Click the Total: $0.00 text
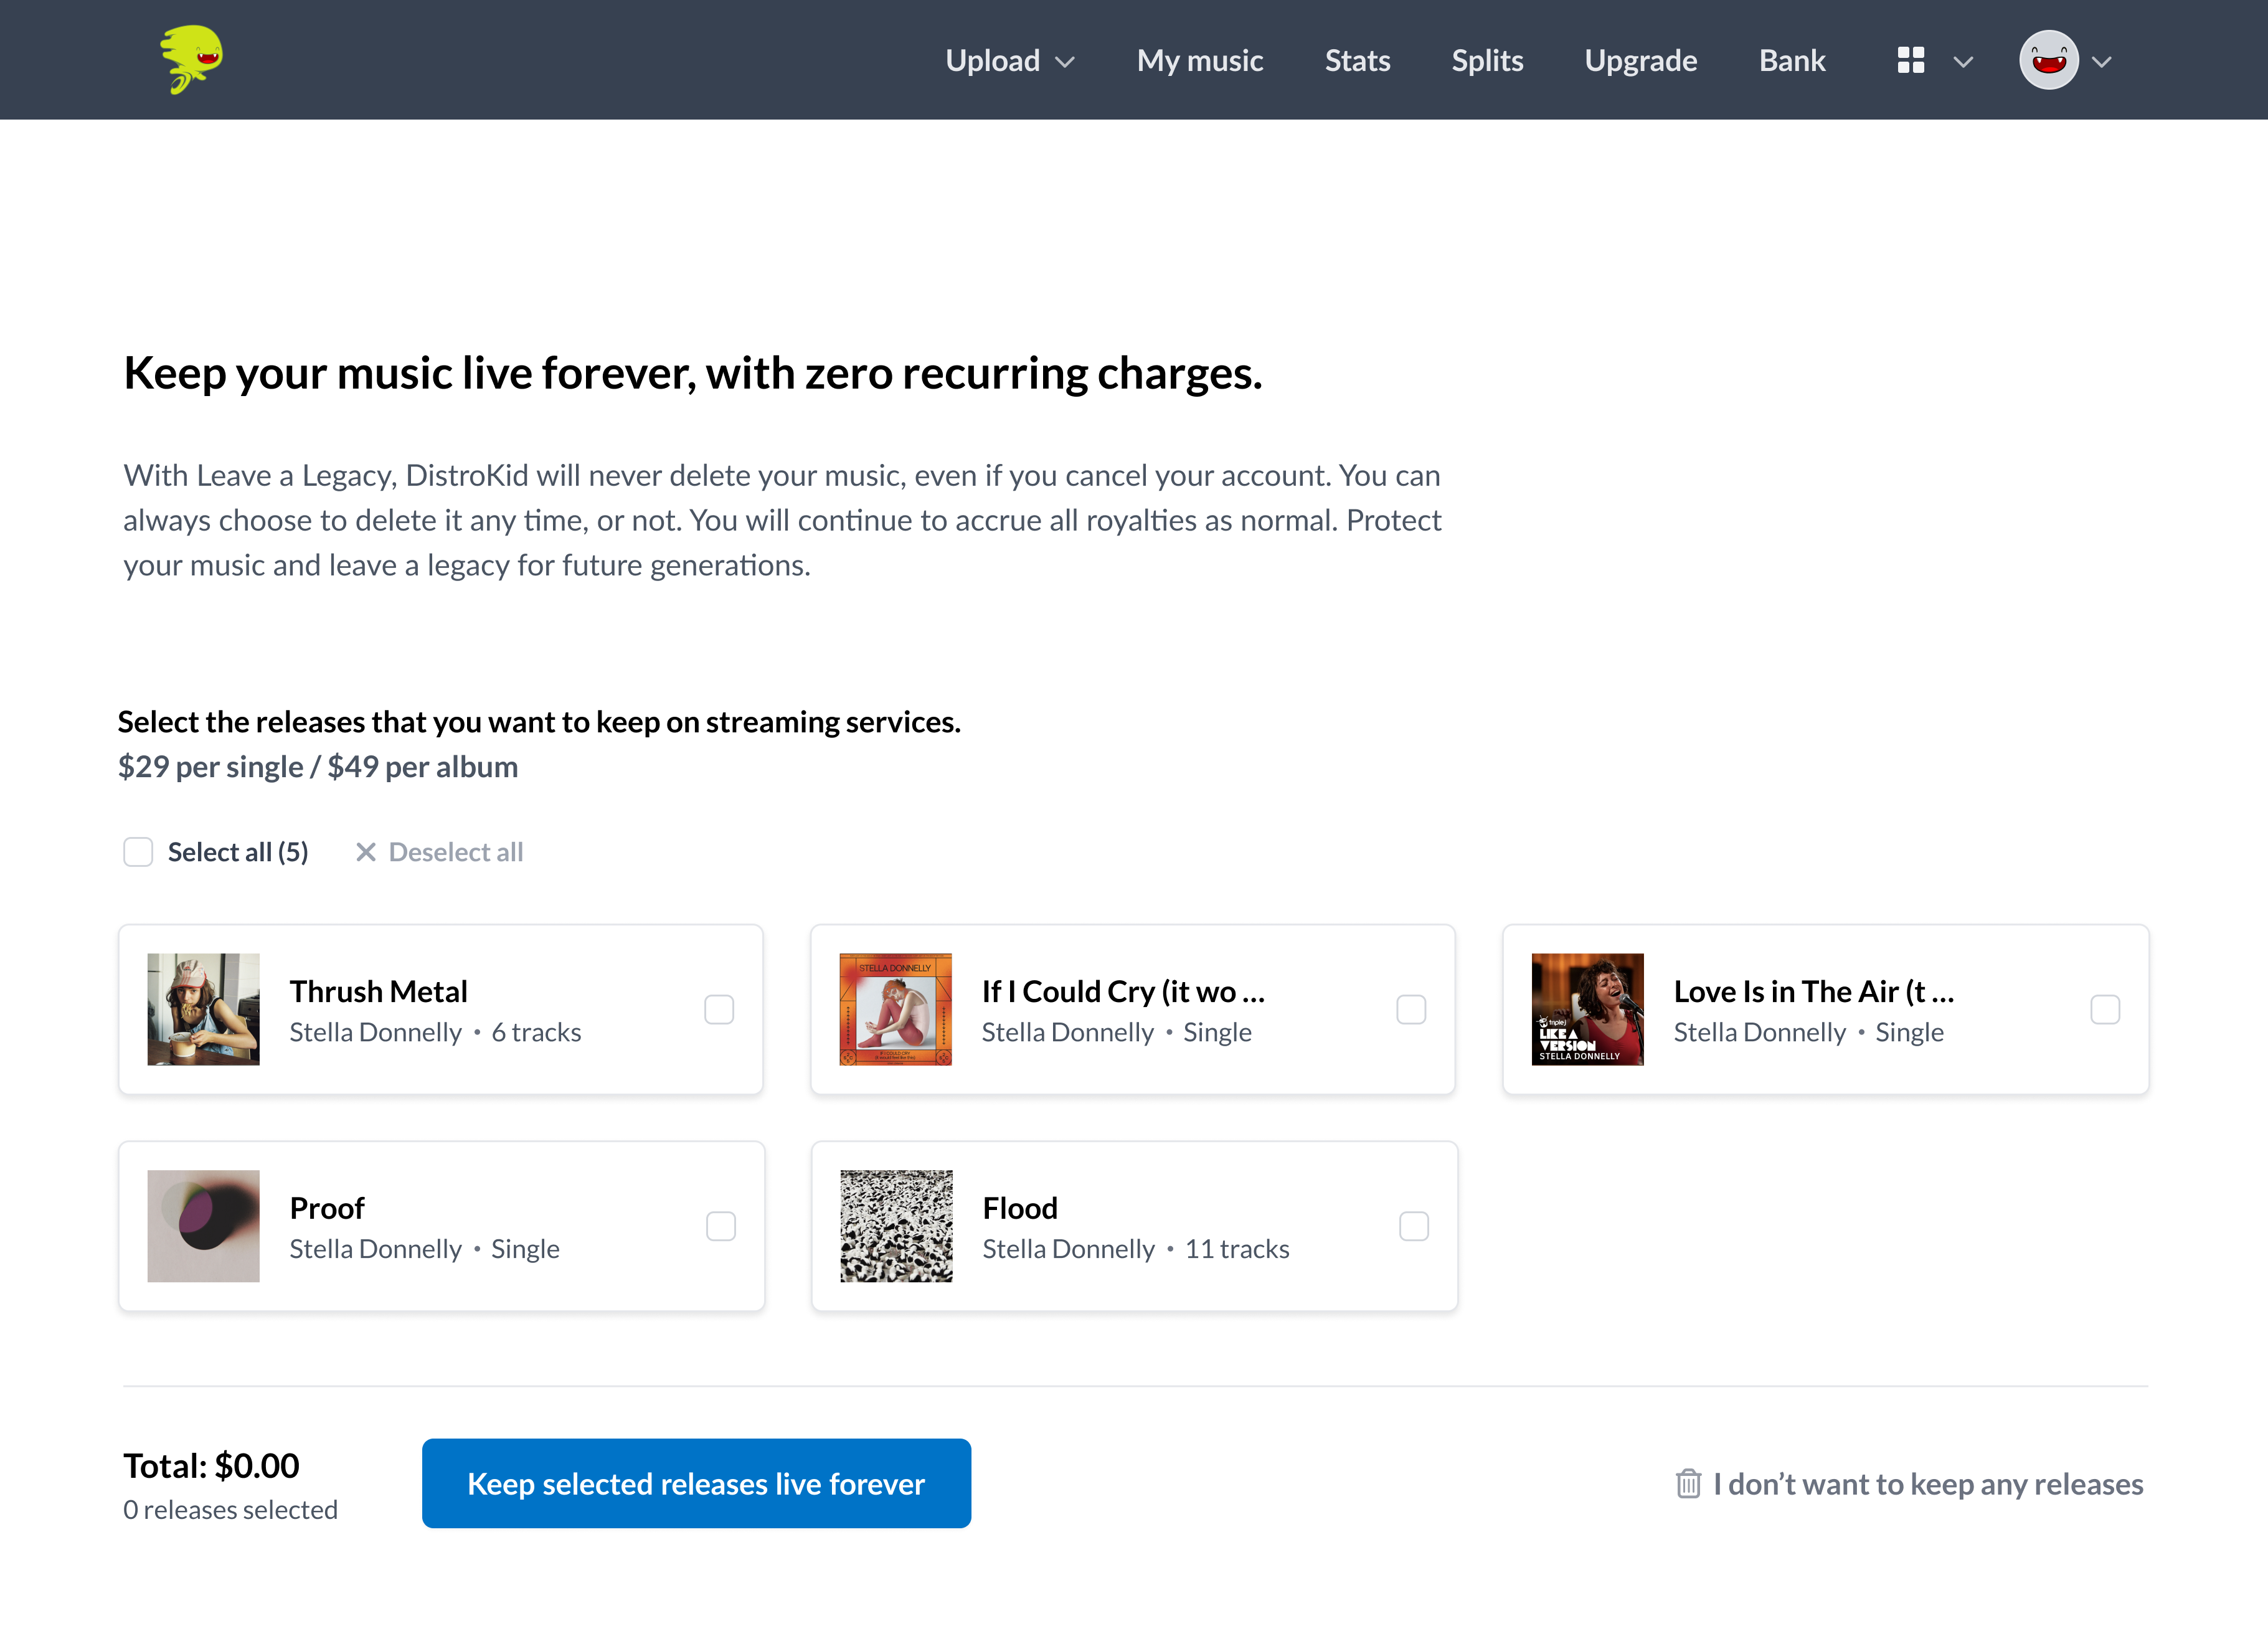Viewport: 2268px width, 1631px height. tap(211, 1465)
